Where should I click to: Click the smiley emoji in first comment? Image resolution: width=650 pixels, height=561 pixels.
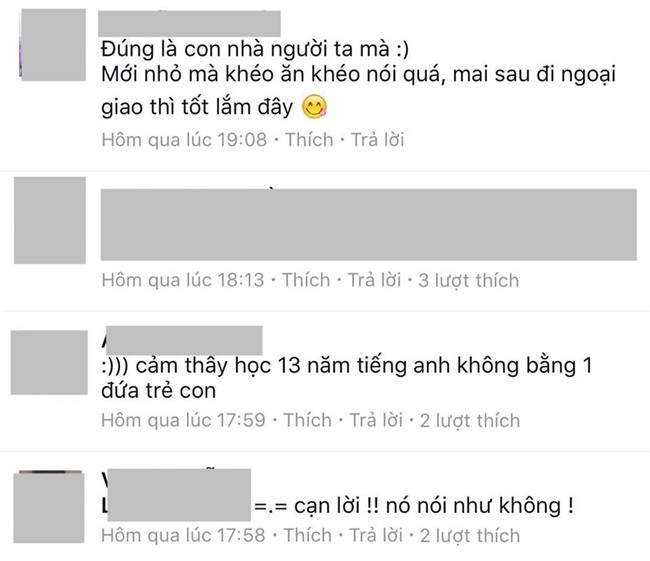(x=314, y=107)
